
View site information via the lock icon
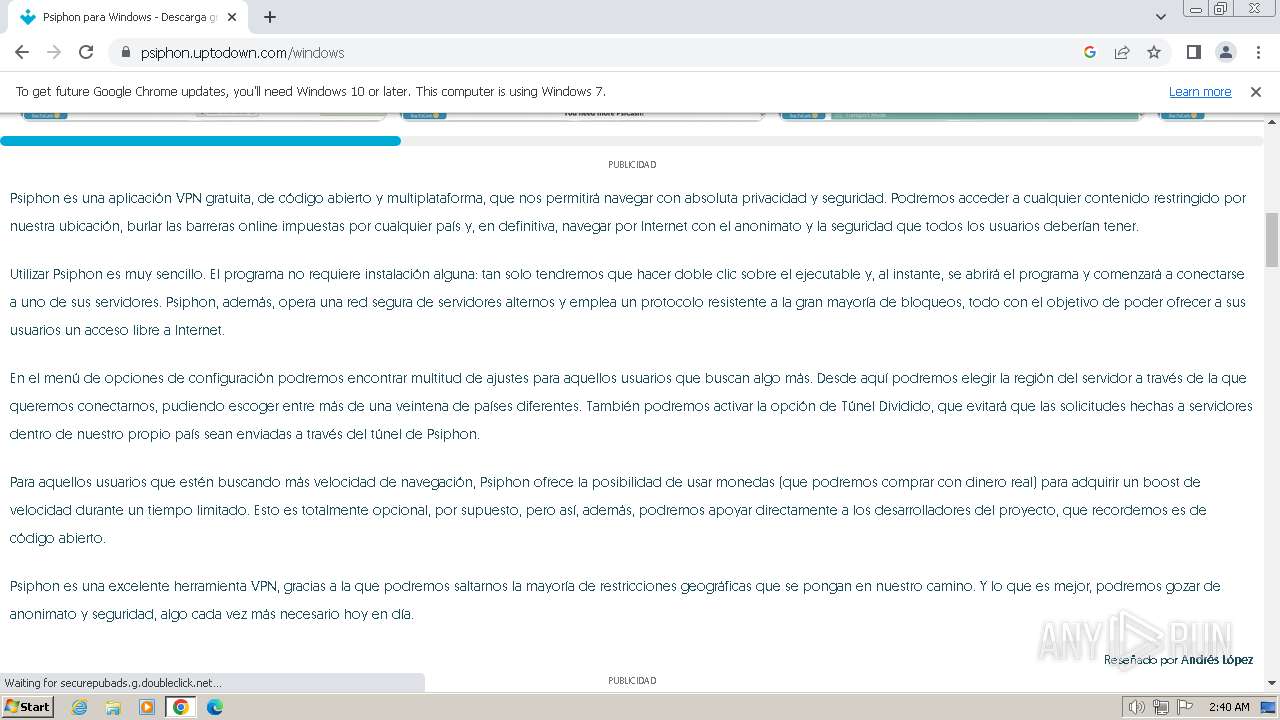[x=126, y=52]
